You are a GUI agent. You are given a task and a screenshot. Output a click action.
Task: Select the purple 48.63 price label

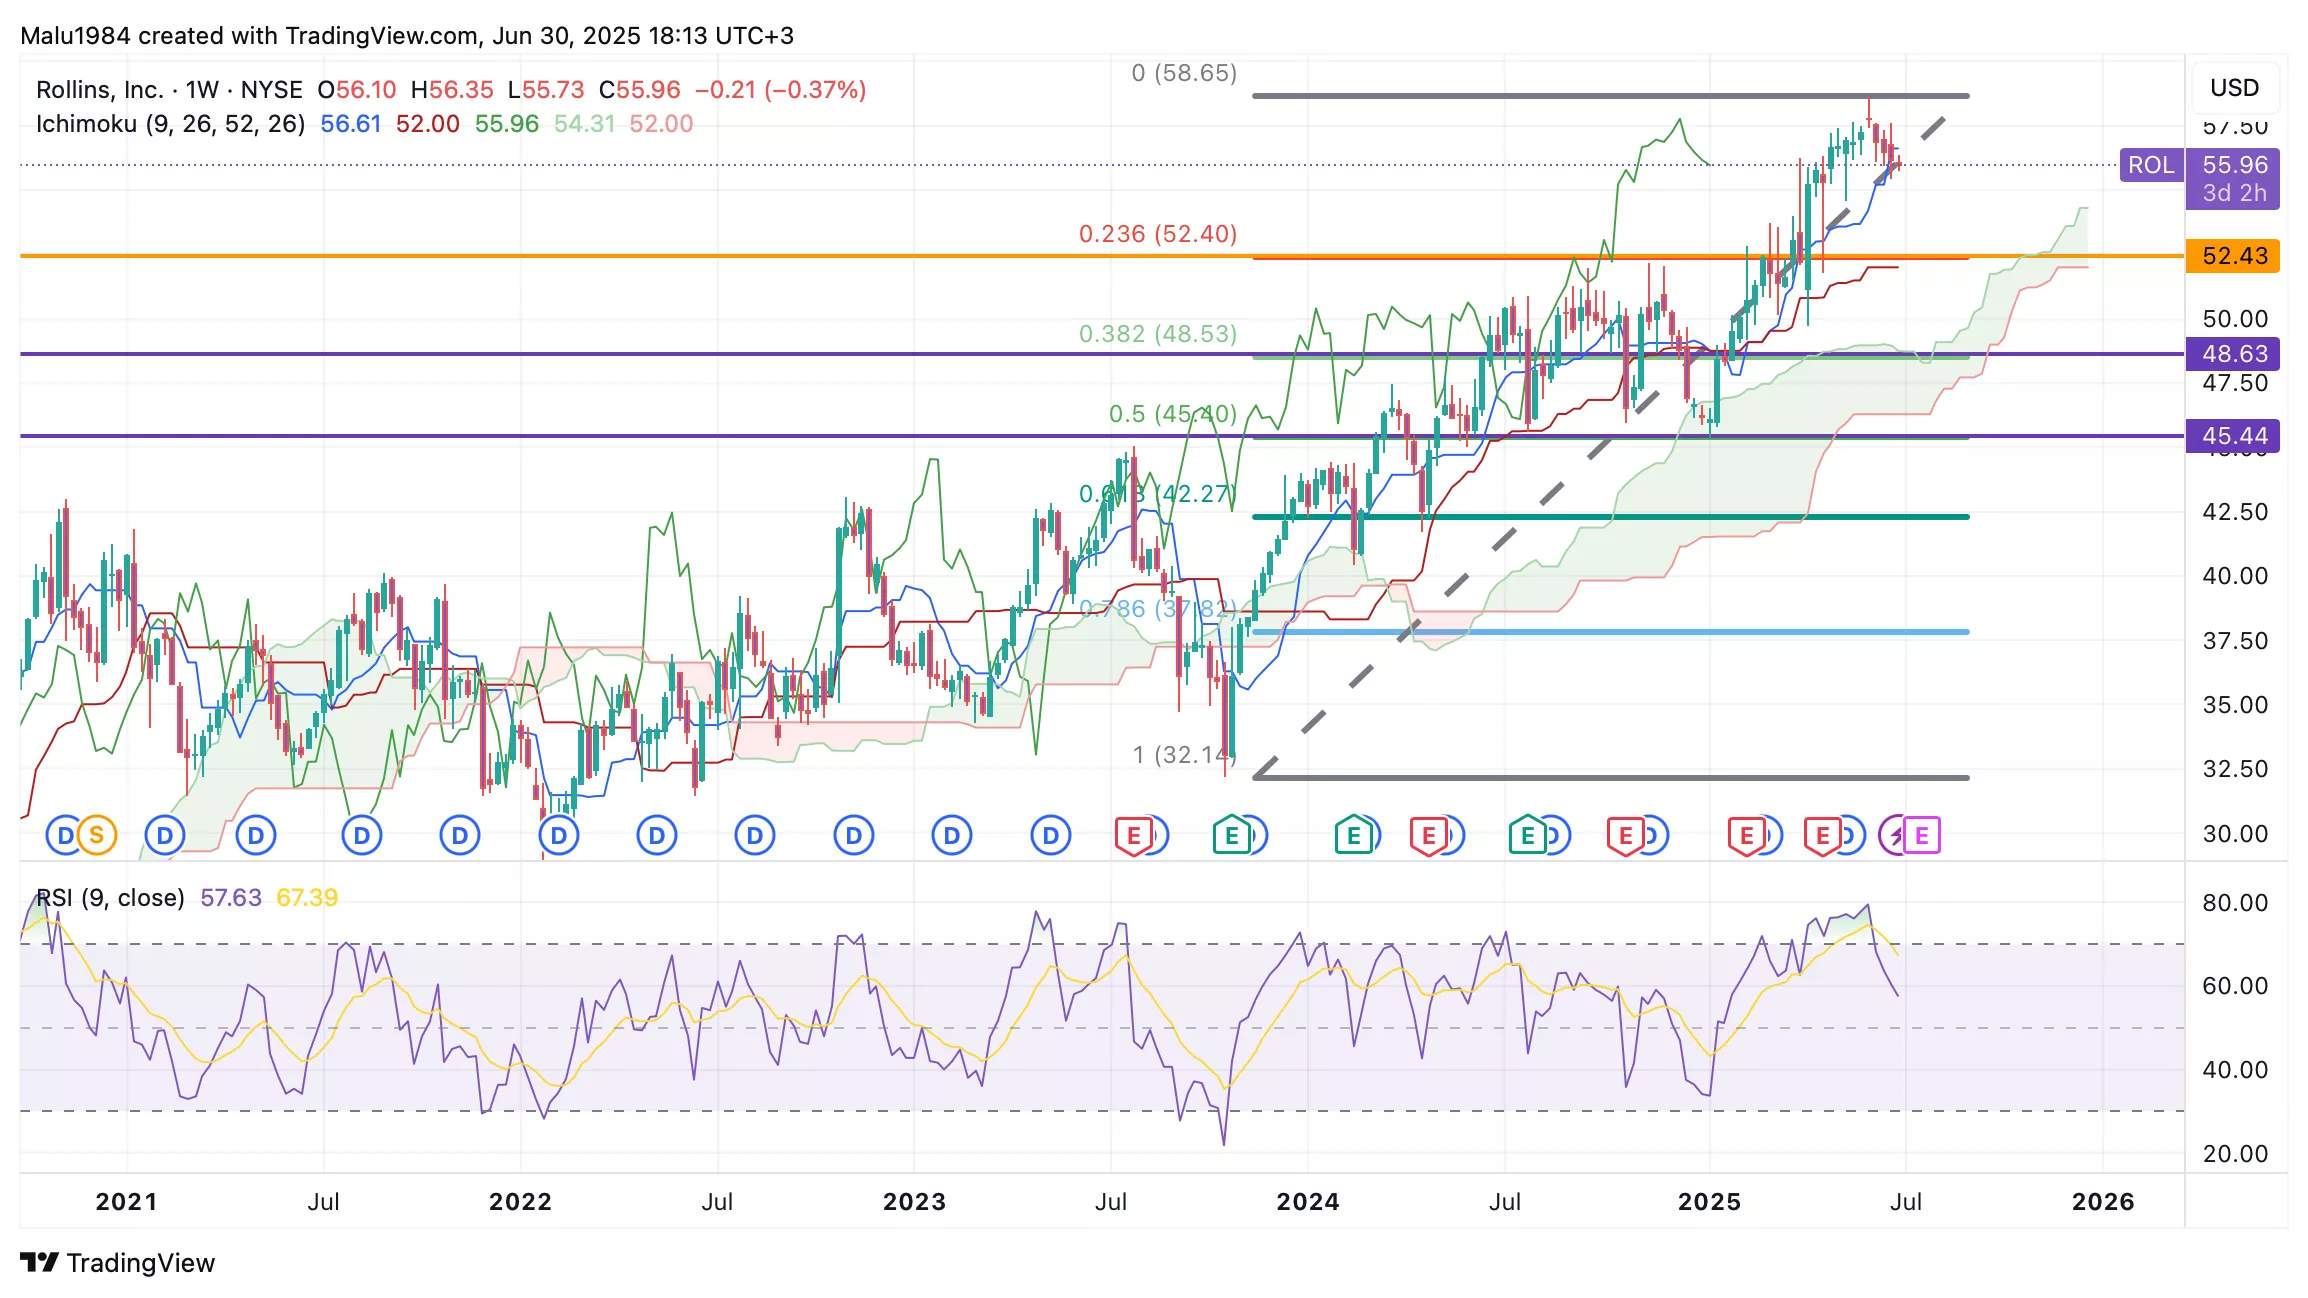click(x=2234, y=354)
